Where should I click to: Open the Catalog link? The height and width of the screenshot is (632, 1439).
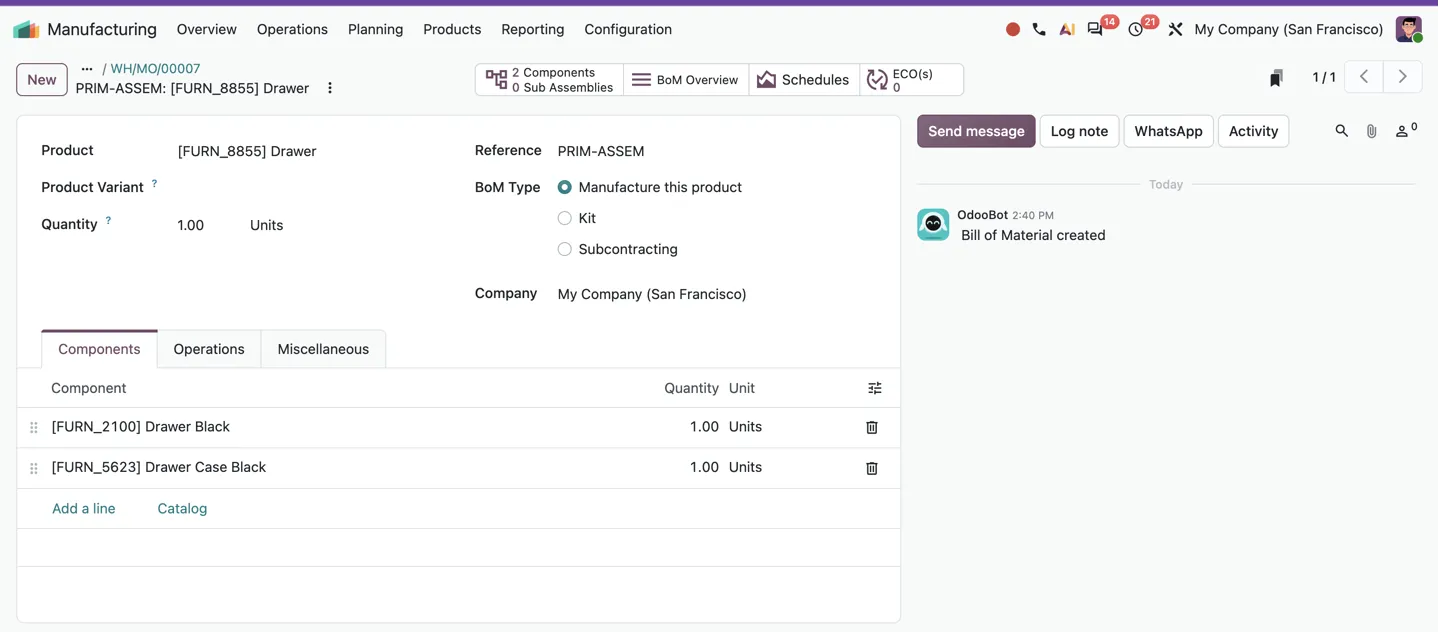(x=182, y=508)
